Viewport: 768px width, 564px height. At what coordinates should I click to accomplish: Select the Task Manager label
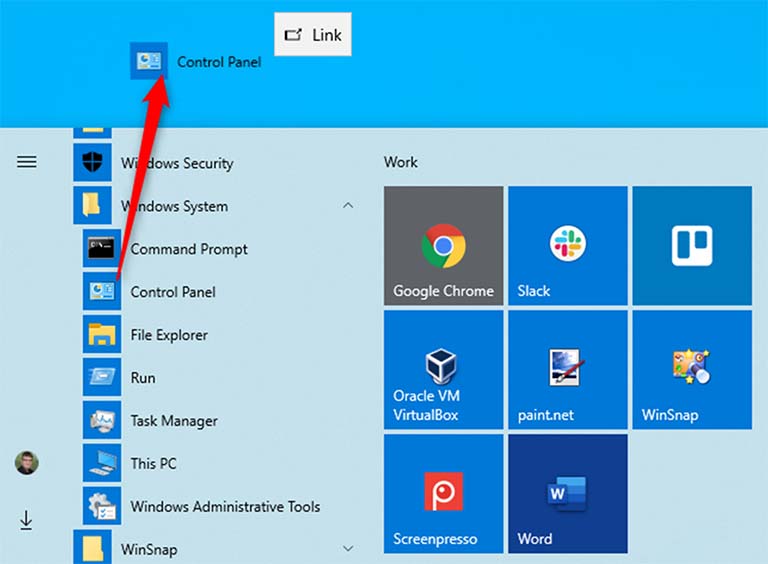point(174,421)
